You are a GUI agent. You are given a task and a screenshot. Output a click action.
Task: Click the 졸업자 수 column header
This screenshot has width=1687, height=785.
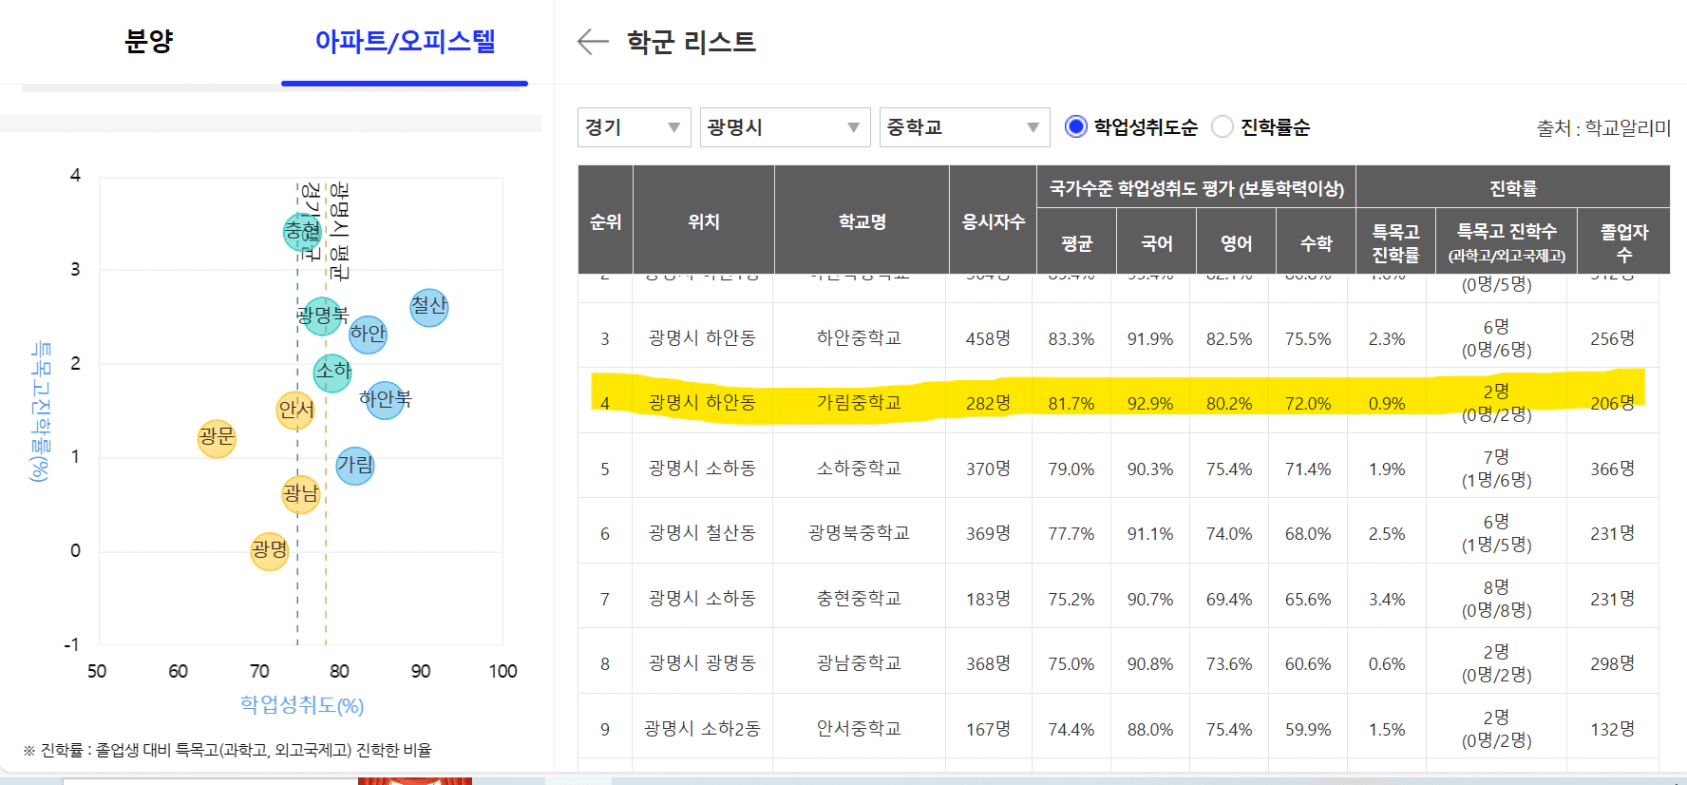(1624, 243)
